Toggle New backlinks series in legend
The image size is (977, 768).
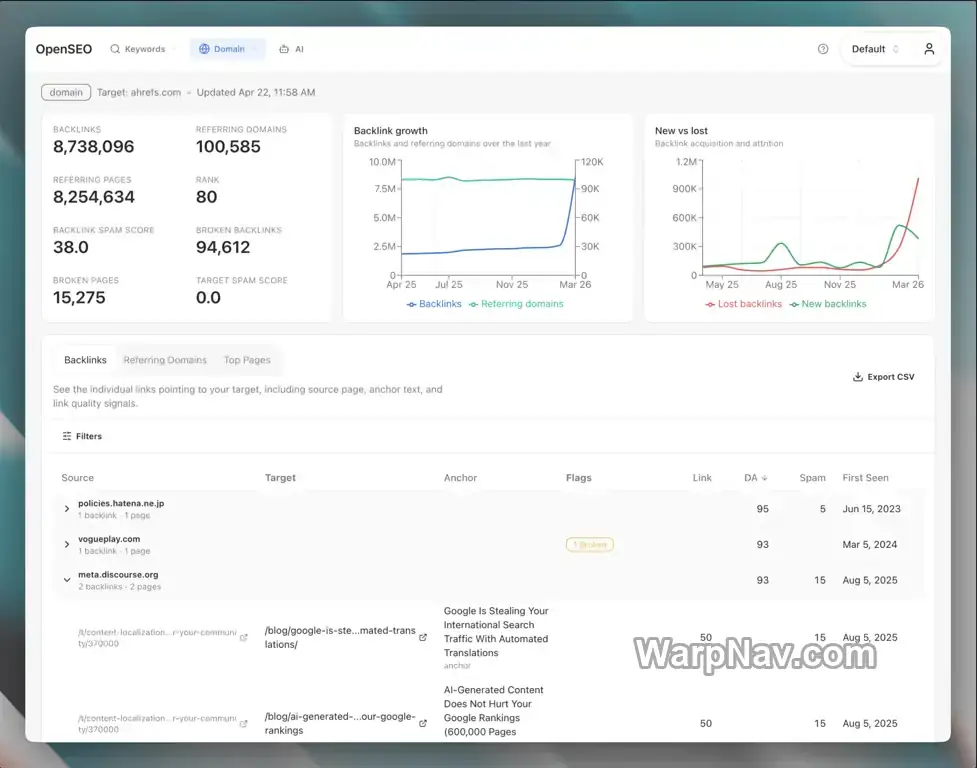827,304
